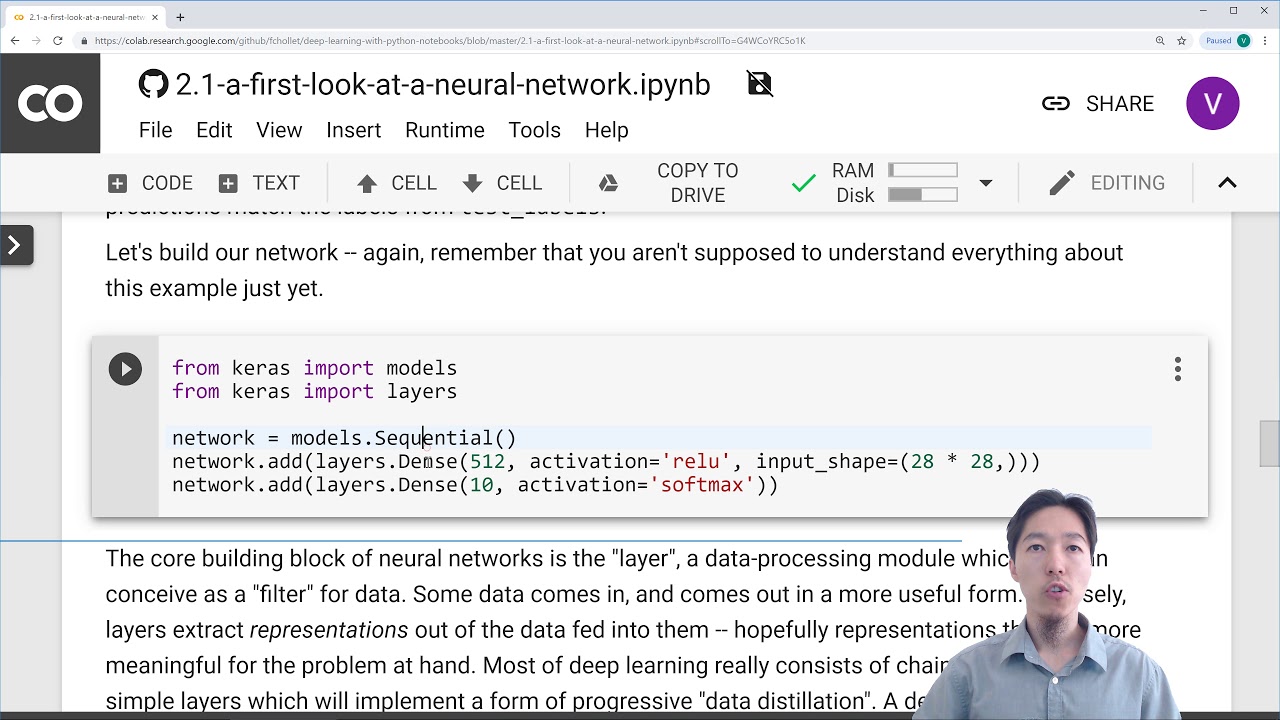Image resolution: width=1280 pixels, height=720 pixels.
Task: Click the paragraph starting 'Let's build our network'
Action: 614,270
